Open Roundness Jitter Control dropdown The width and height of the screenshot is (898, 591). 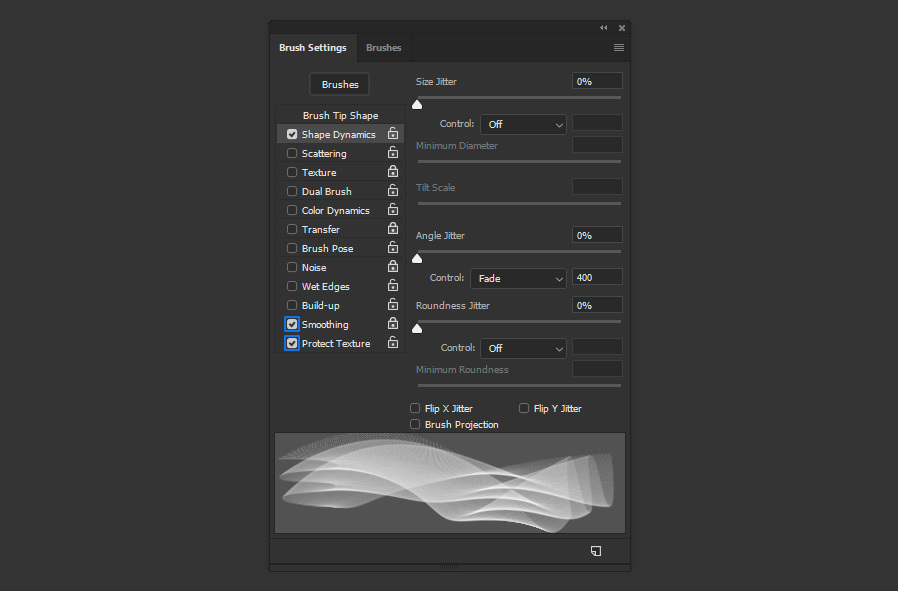point(523,348)
